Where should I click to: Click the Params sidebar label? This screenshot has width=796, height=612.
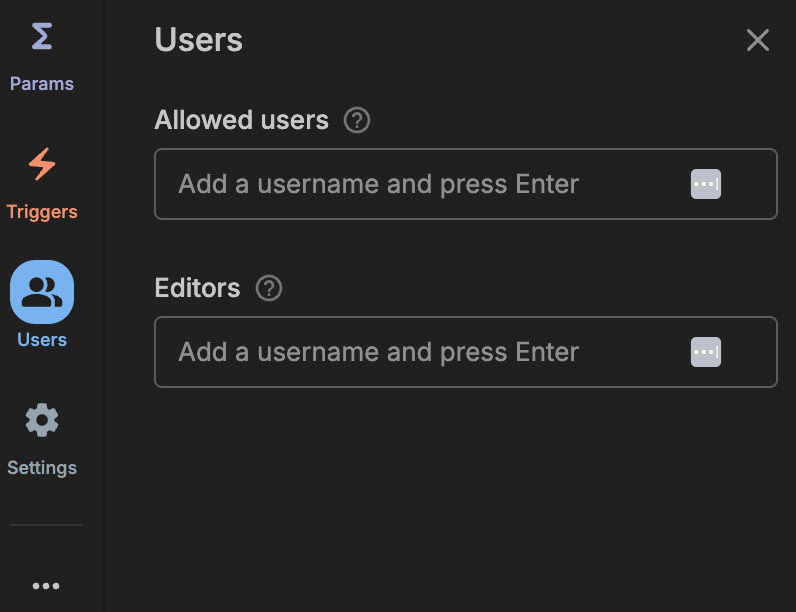42,84
